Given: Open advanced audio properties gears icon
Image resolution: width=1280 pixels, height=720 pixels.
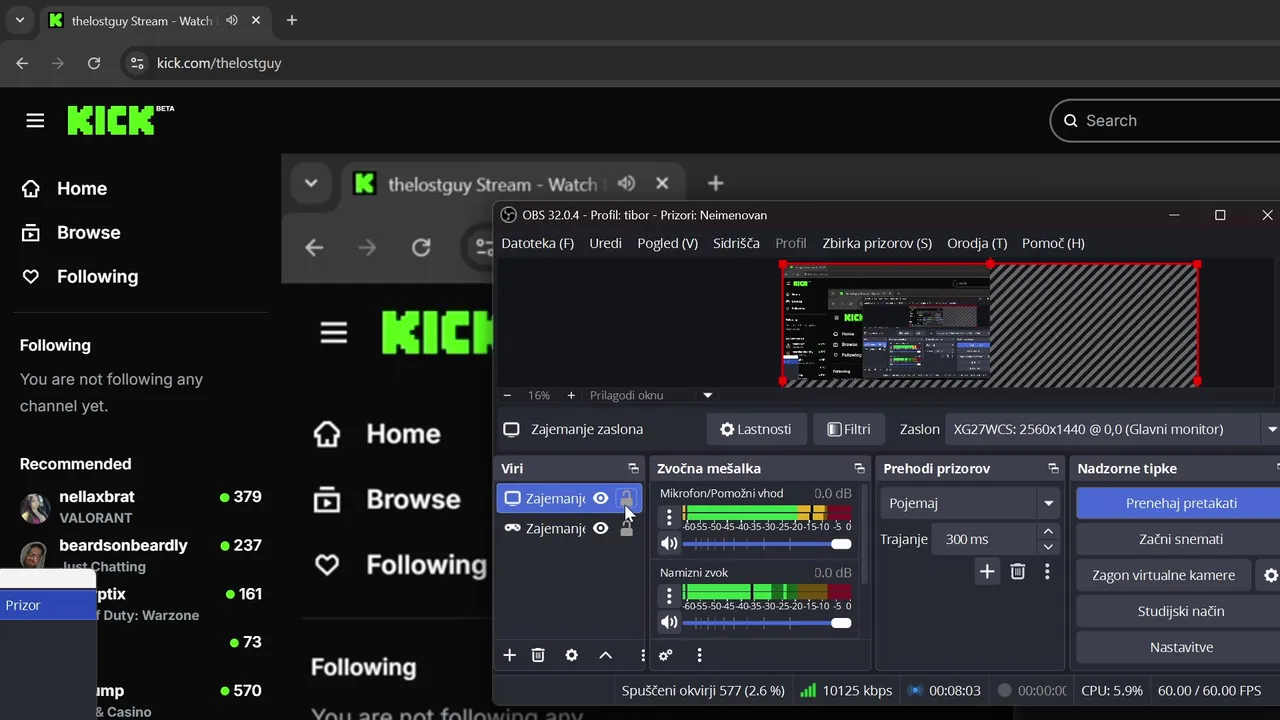Looking at the screenshot, I should pos(665,655).
